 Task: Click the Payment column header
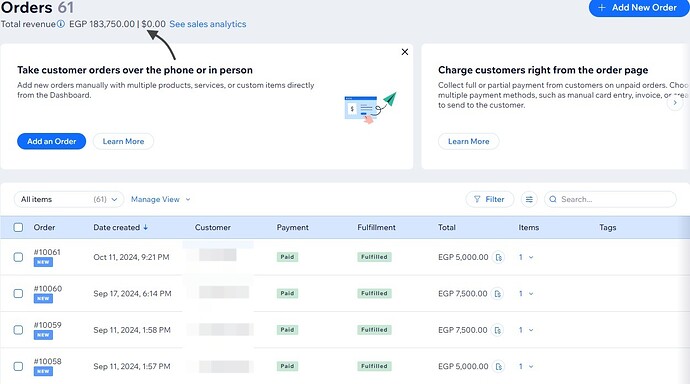point(293,227)
